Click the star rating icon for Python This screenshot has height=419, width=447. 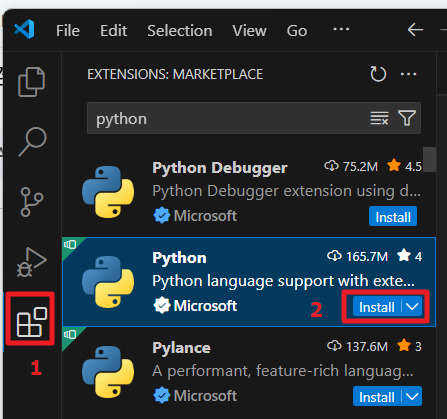click(404, 256)
